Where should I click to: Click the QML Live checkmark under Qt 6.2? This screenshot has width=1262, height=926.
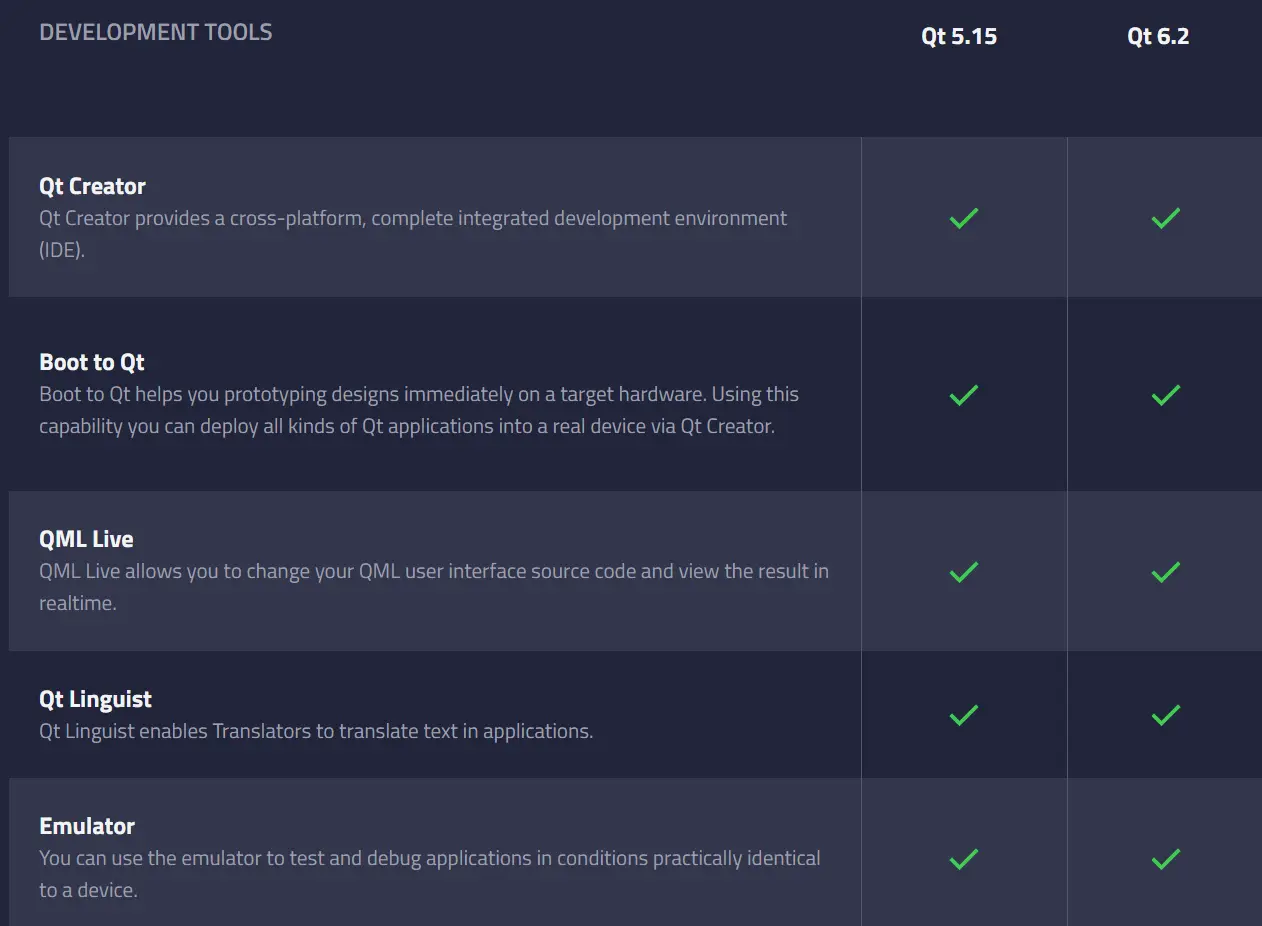coord(1165,572)
